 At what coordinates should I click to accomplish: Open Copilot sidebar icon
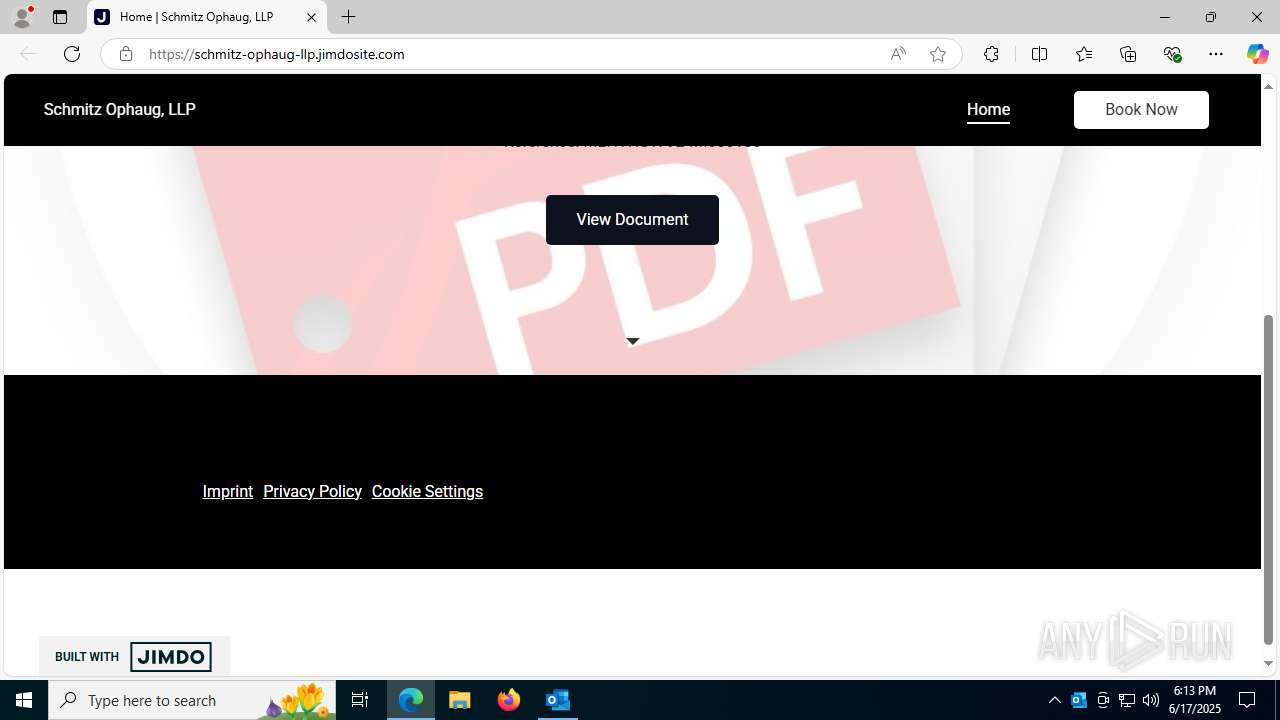pyautogui.click(x=1257, y=54)
